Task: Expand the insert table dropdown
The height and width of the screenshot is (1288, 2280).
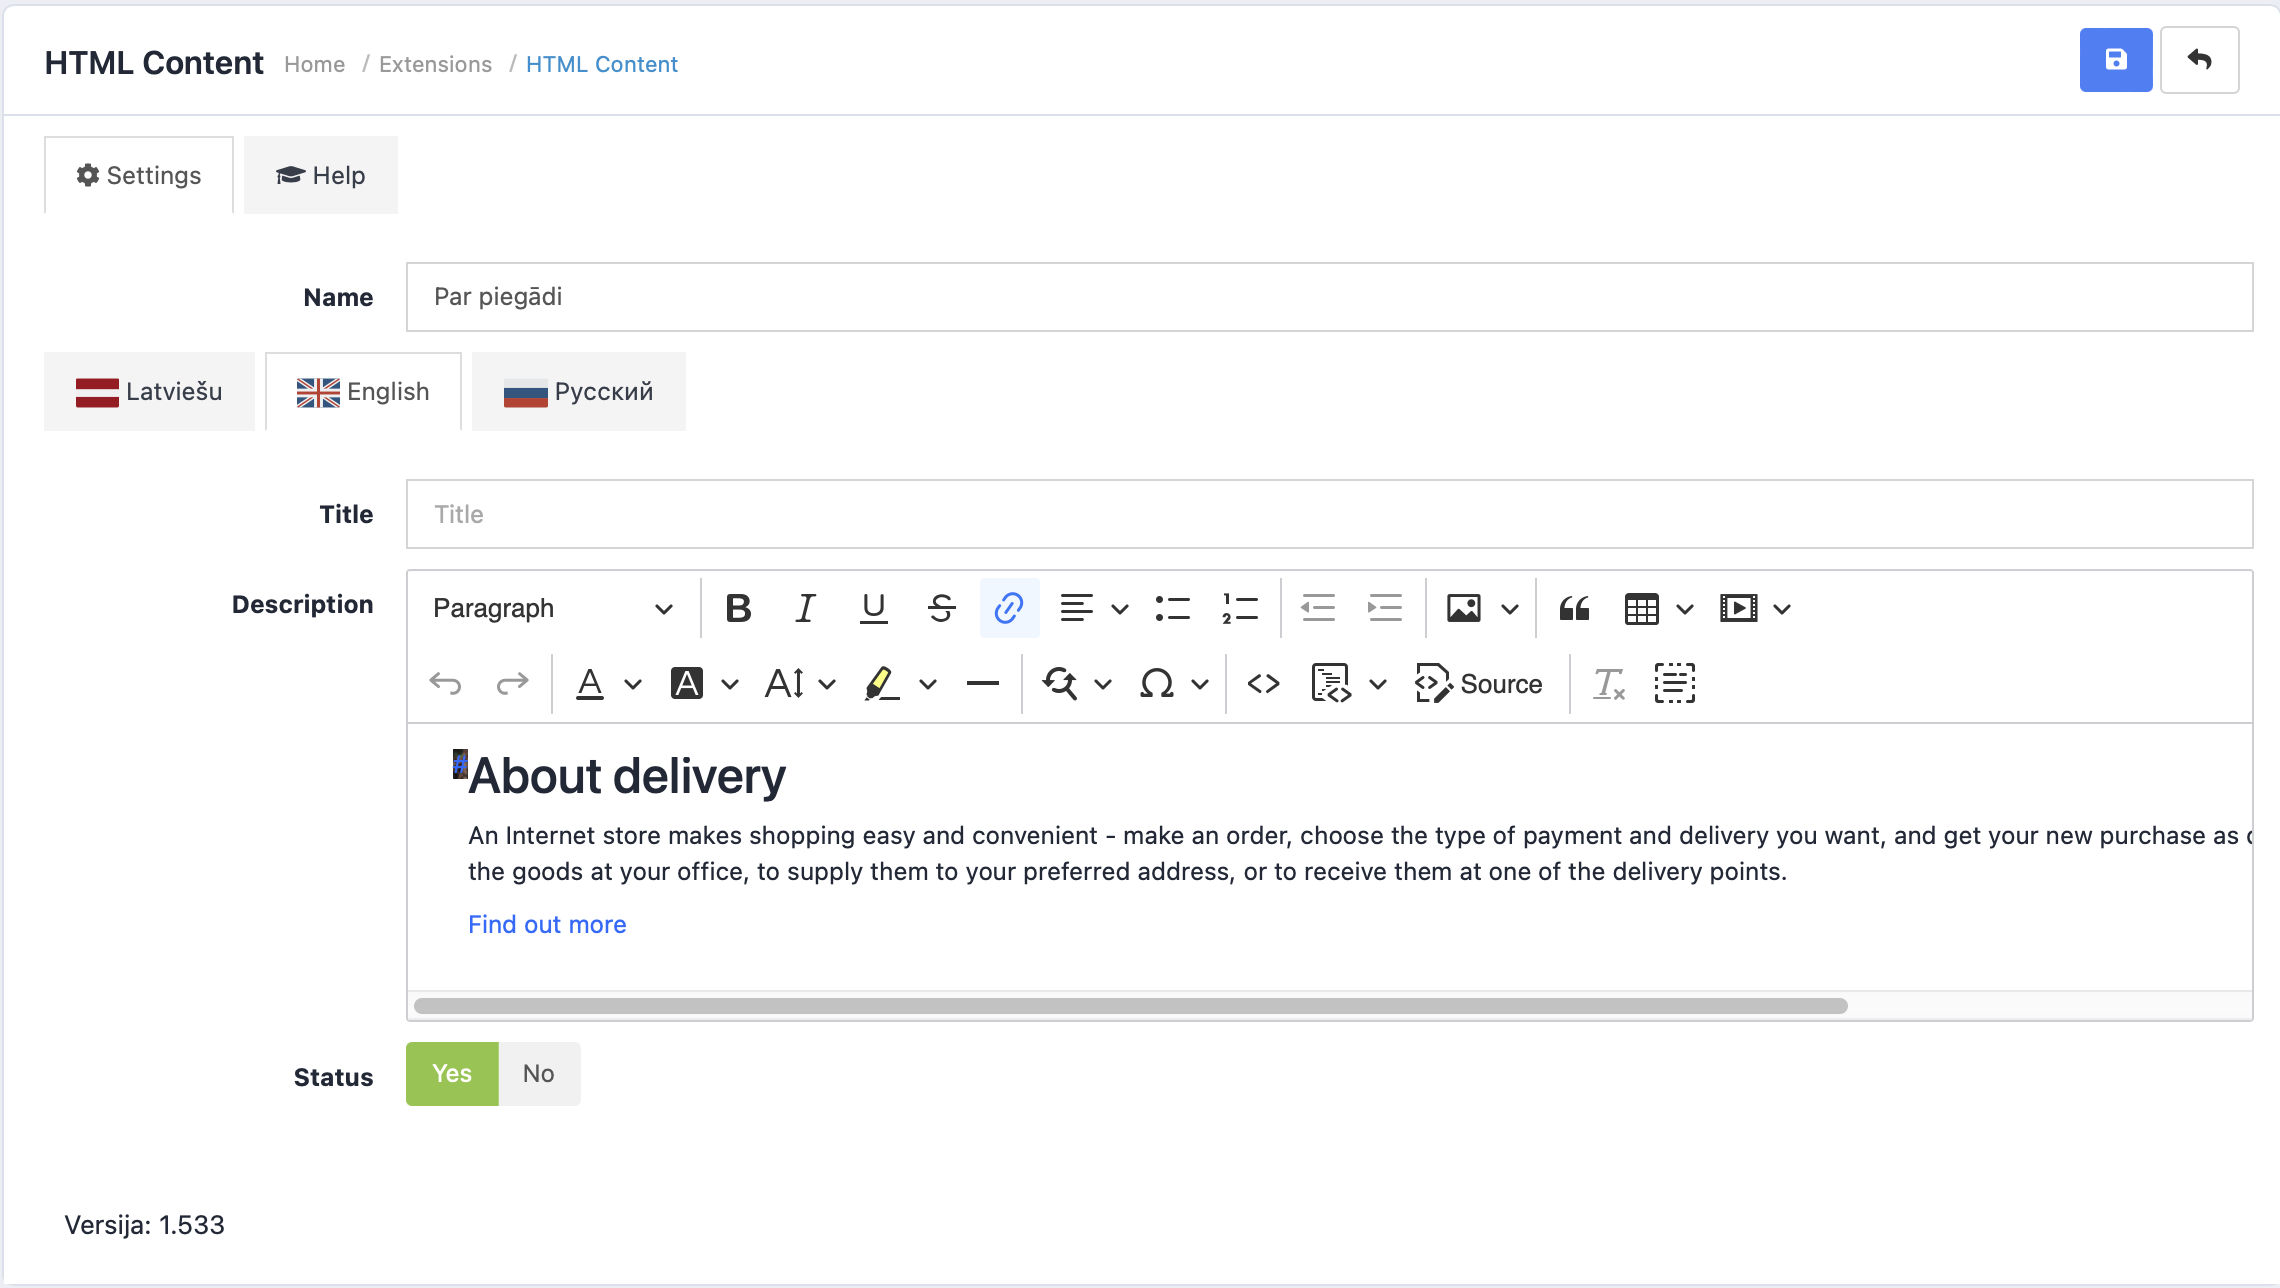Action: click(x=1685, y=608)
